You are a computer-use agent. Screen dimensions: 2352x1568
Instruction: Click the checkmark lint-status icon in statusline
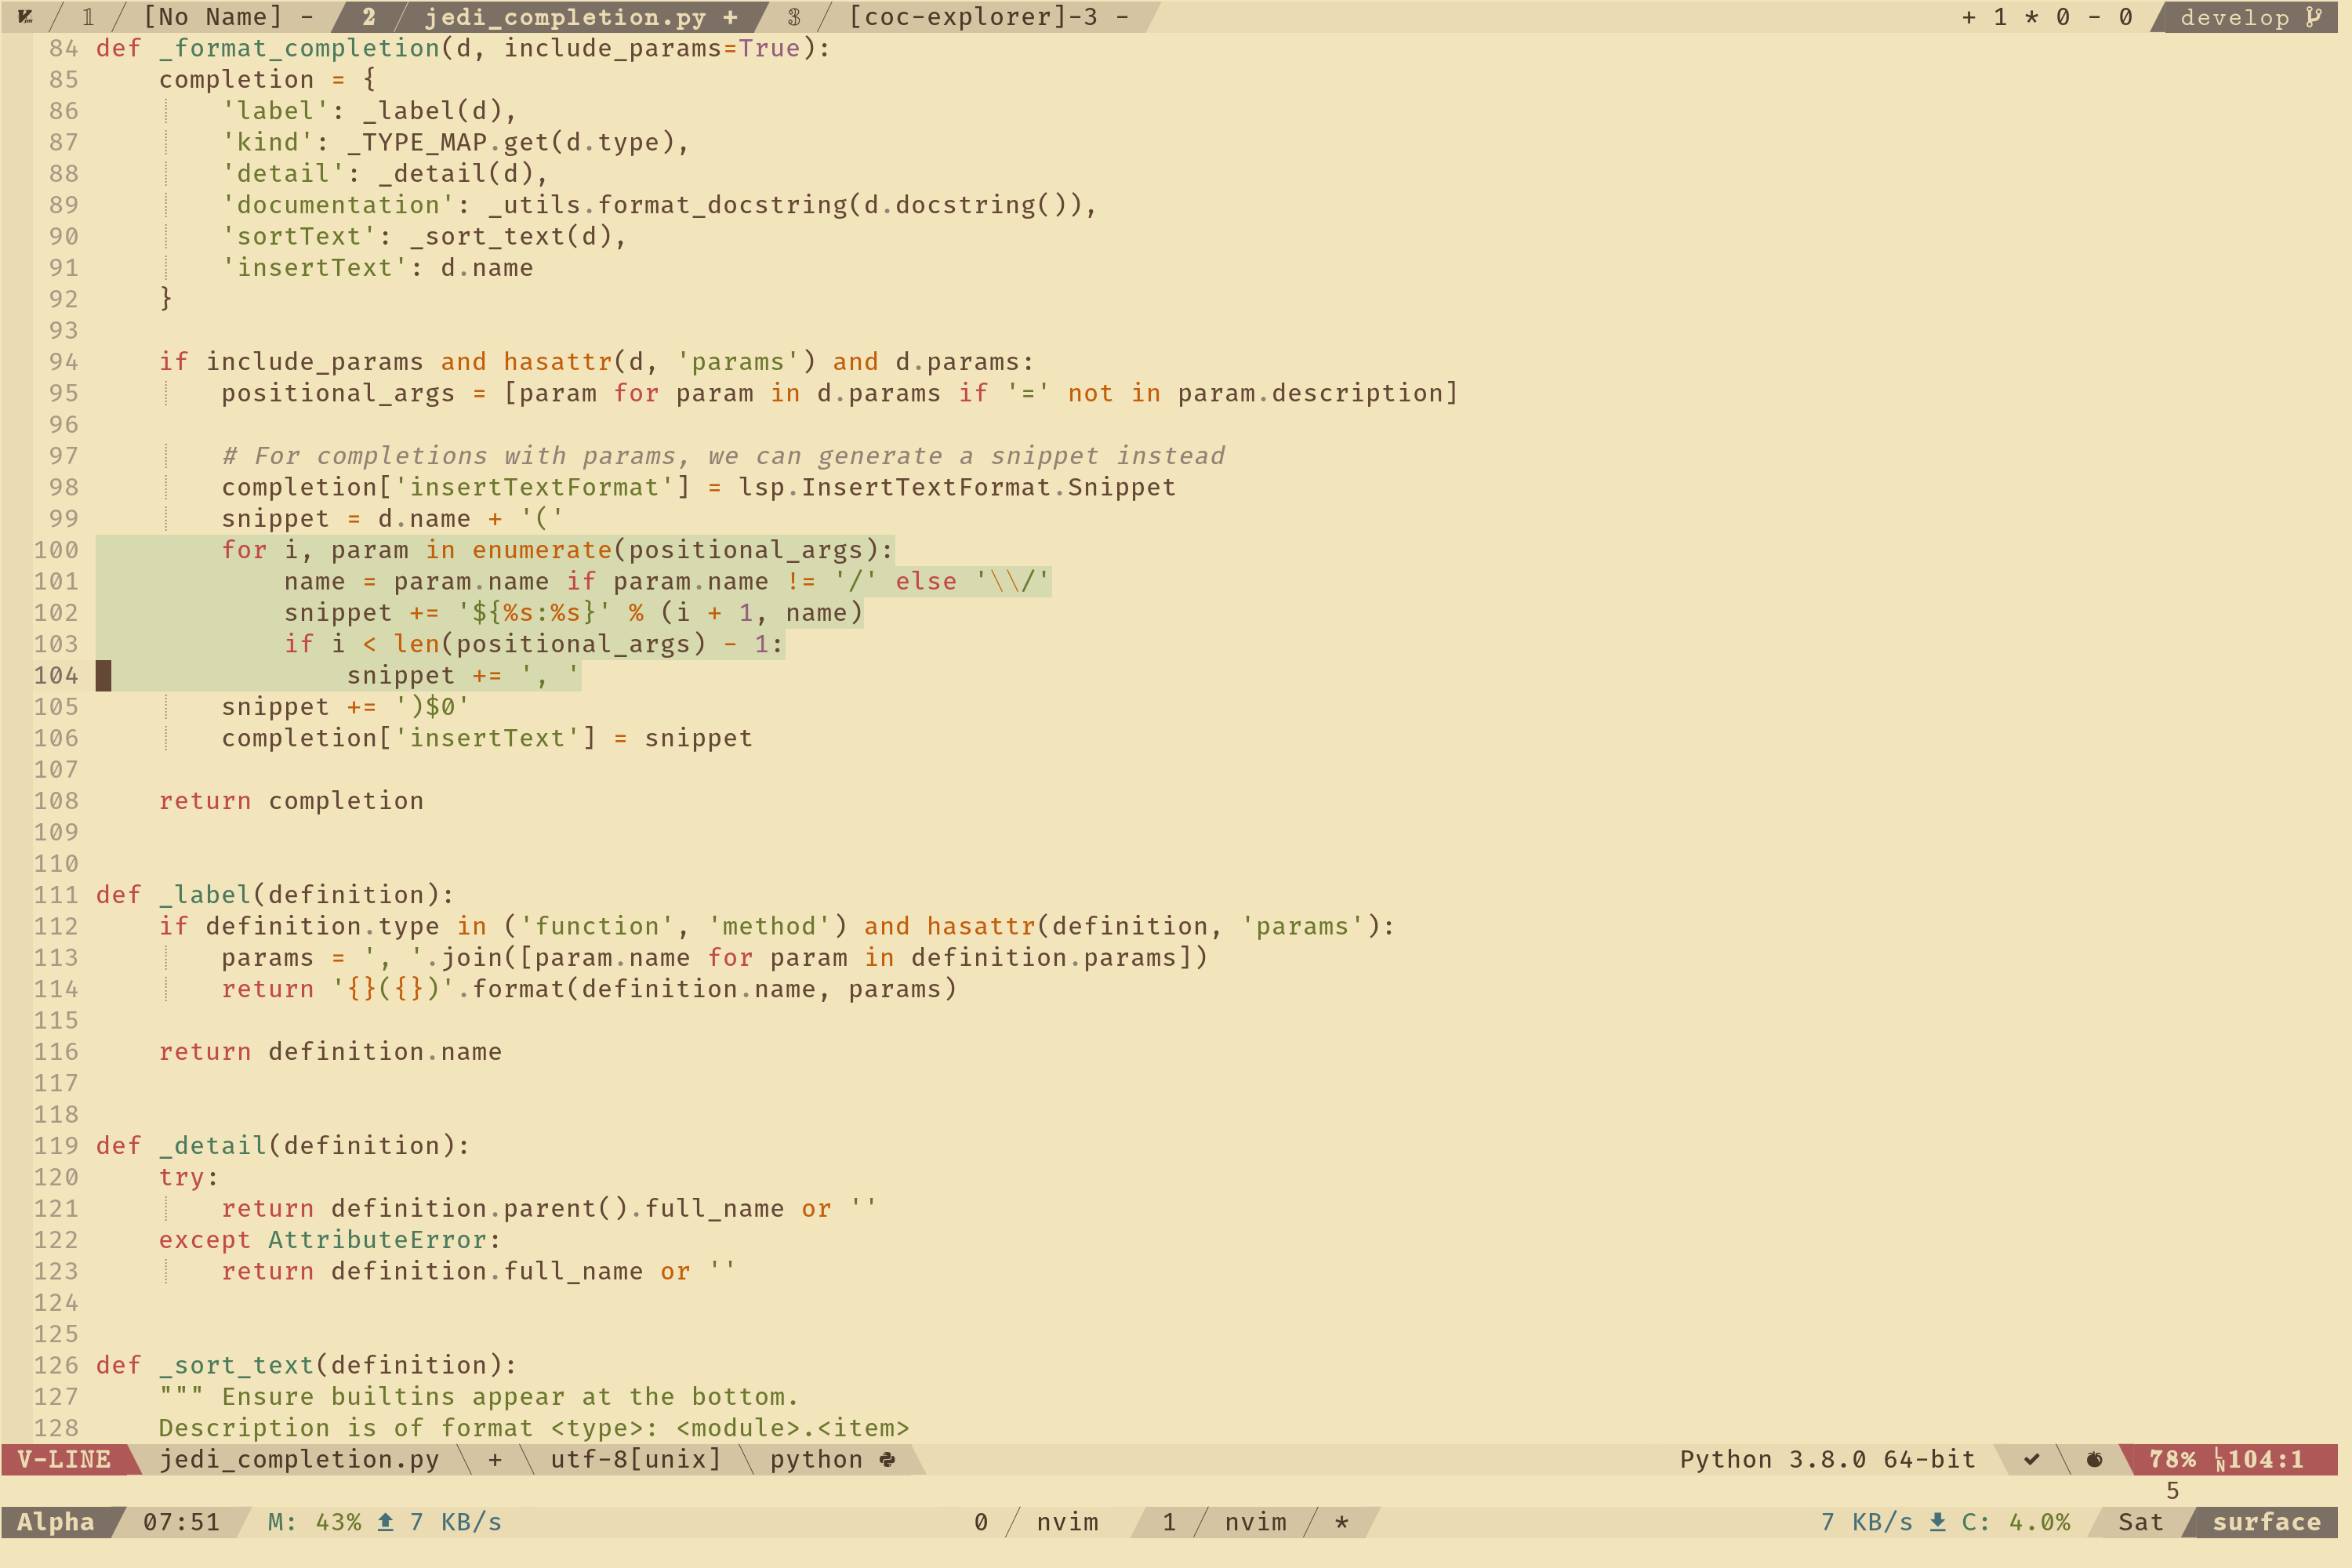tap(2031, 1460)
